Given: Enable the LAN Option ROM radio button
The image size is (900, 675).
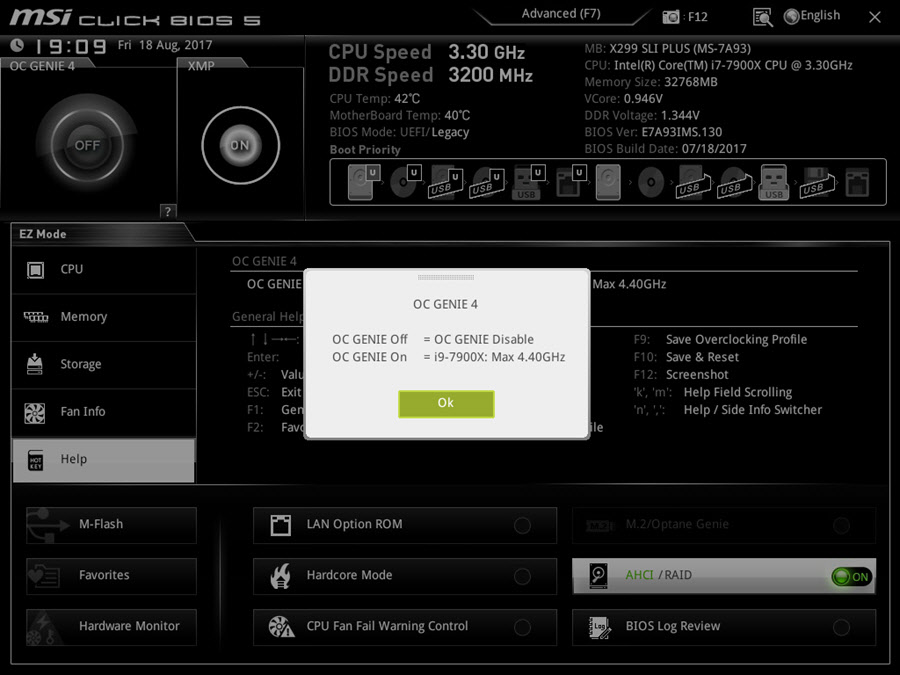Looking at the screenshot, I should pos(522,525).
